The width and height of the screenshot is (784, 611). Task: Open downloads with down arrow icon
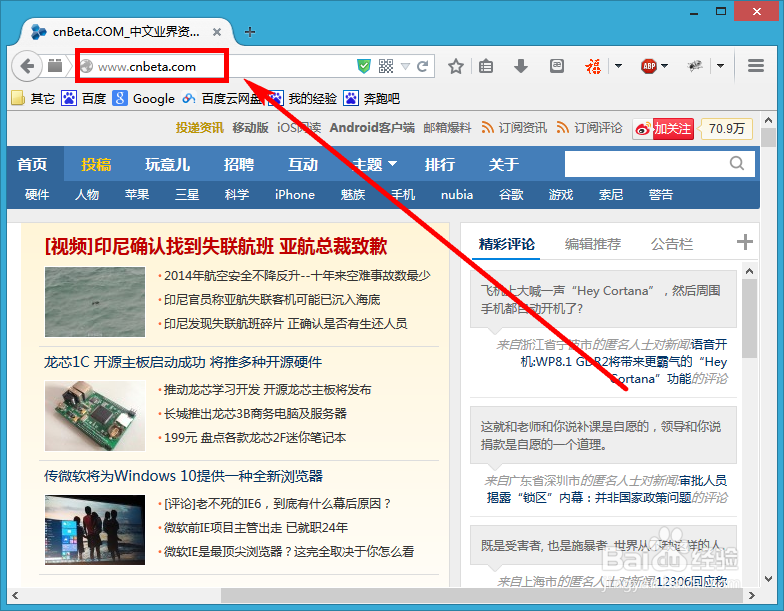click(x=520, y=66)
